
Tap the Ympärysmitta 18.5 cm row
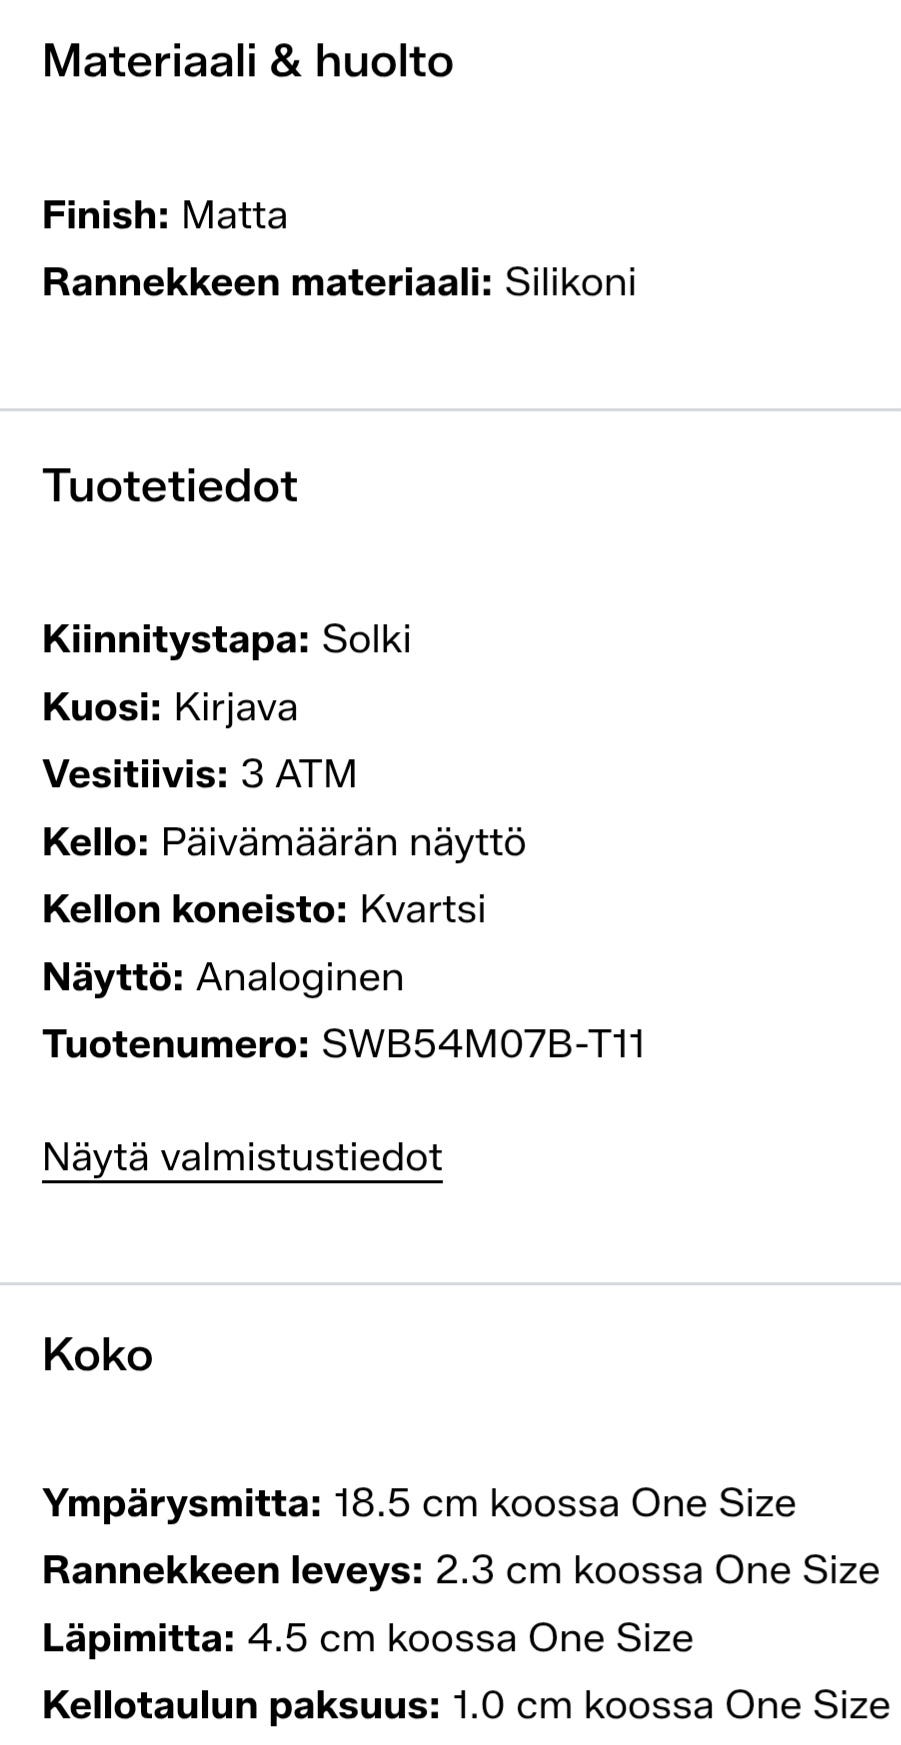tap(419, 1503)
